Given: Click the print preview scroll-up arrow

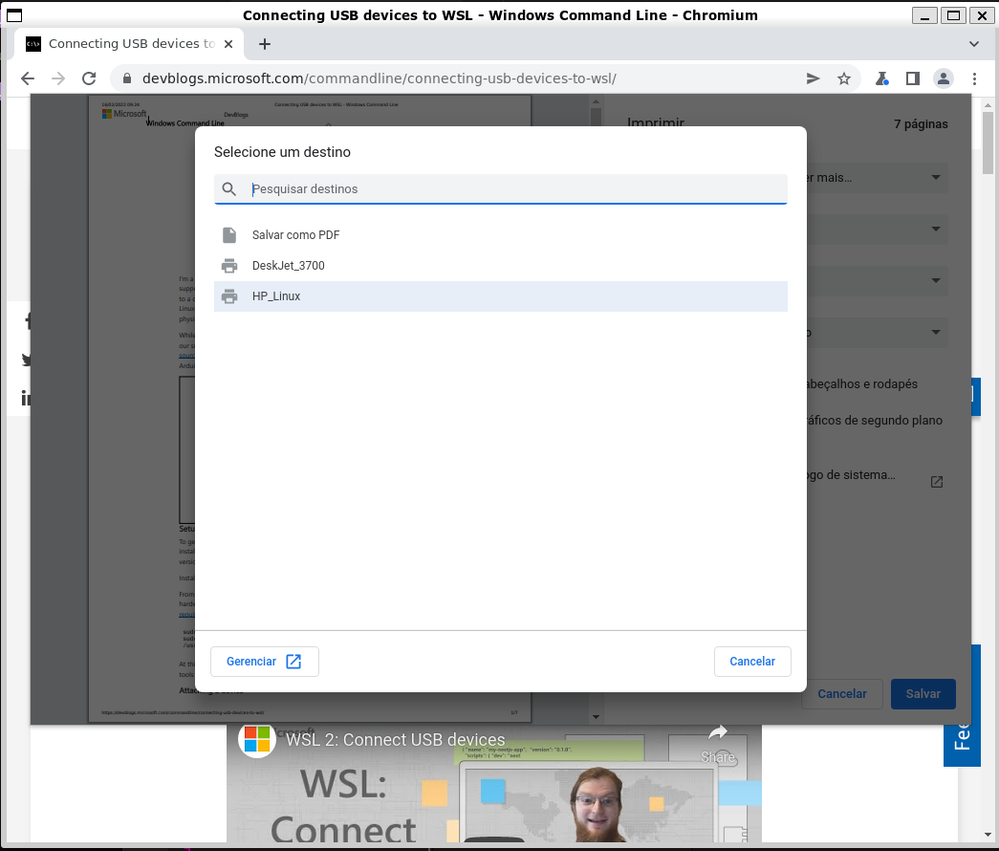Looking at the screenshot, I should point(596,101).
